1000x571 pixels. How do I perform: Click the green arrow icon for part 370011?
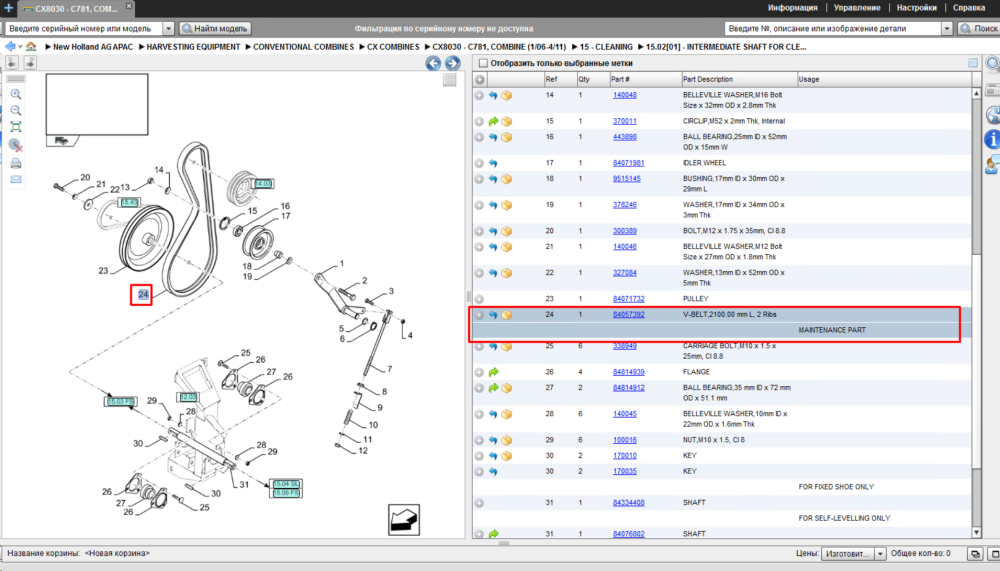point(493,121)
